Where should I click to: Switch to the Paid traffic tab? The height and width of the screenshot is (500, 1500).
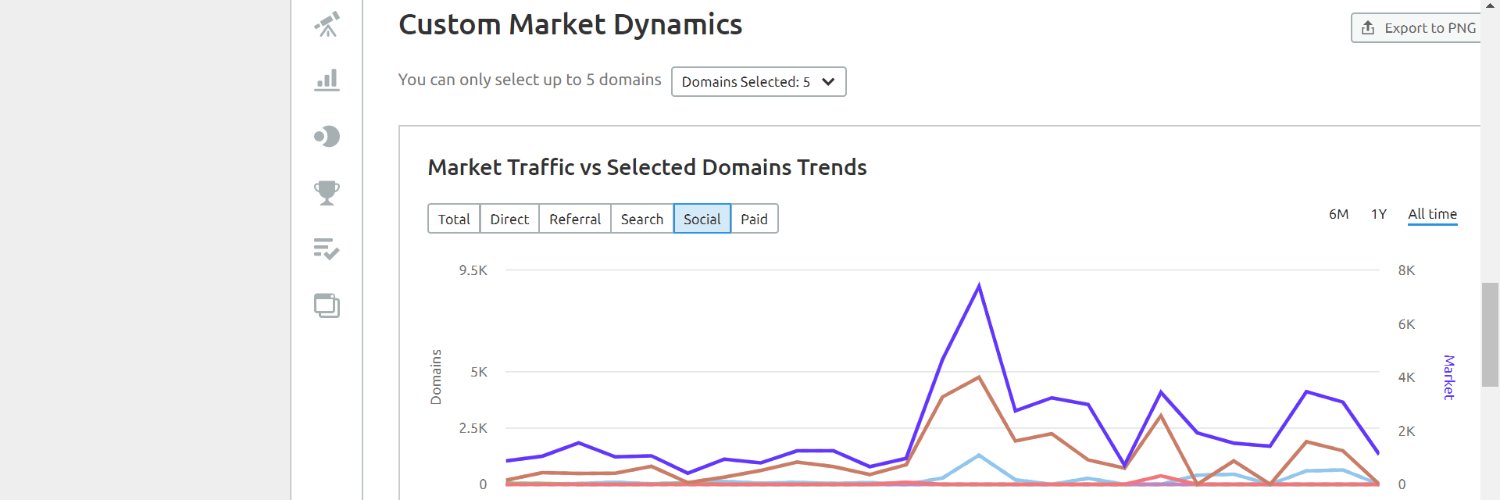pyautogui.click(x=754, y=219)
